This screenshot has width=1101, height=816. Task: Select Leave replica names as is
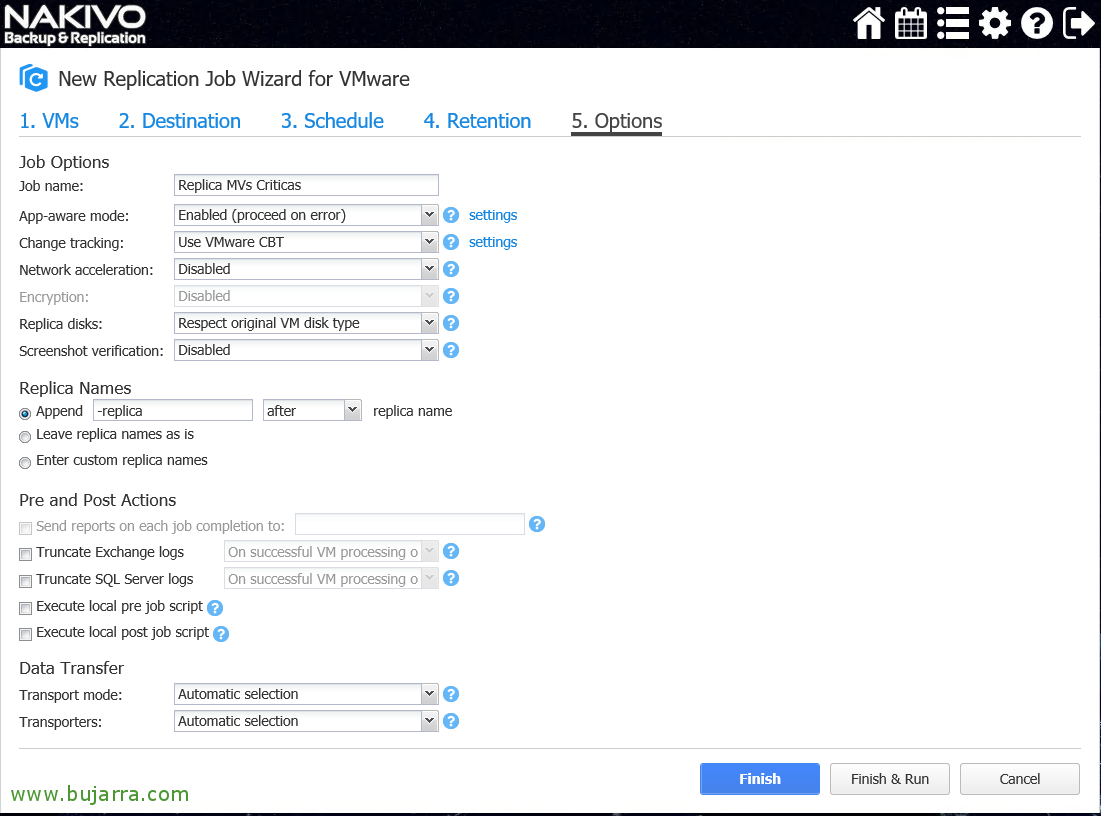click(x=25, y=436)
